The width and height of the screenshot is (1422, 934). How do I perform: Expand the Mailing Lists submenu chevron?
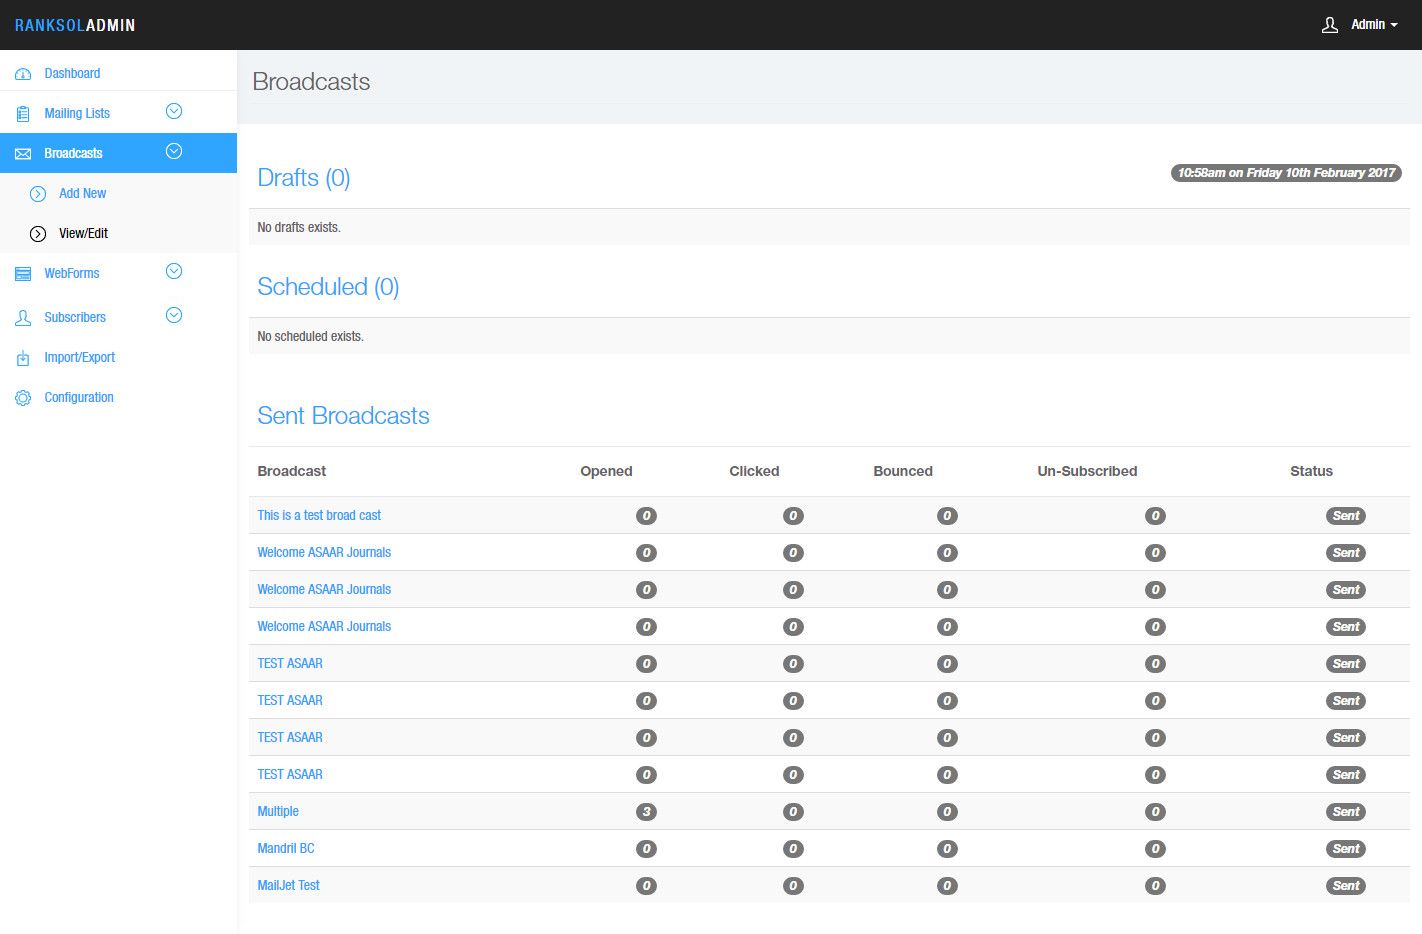pos(174,111)
